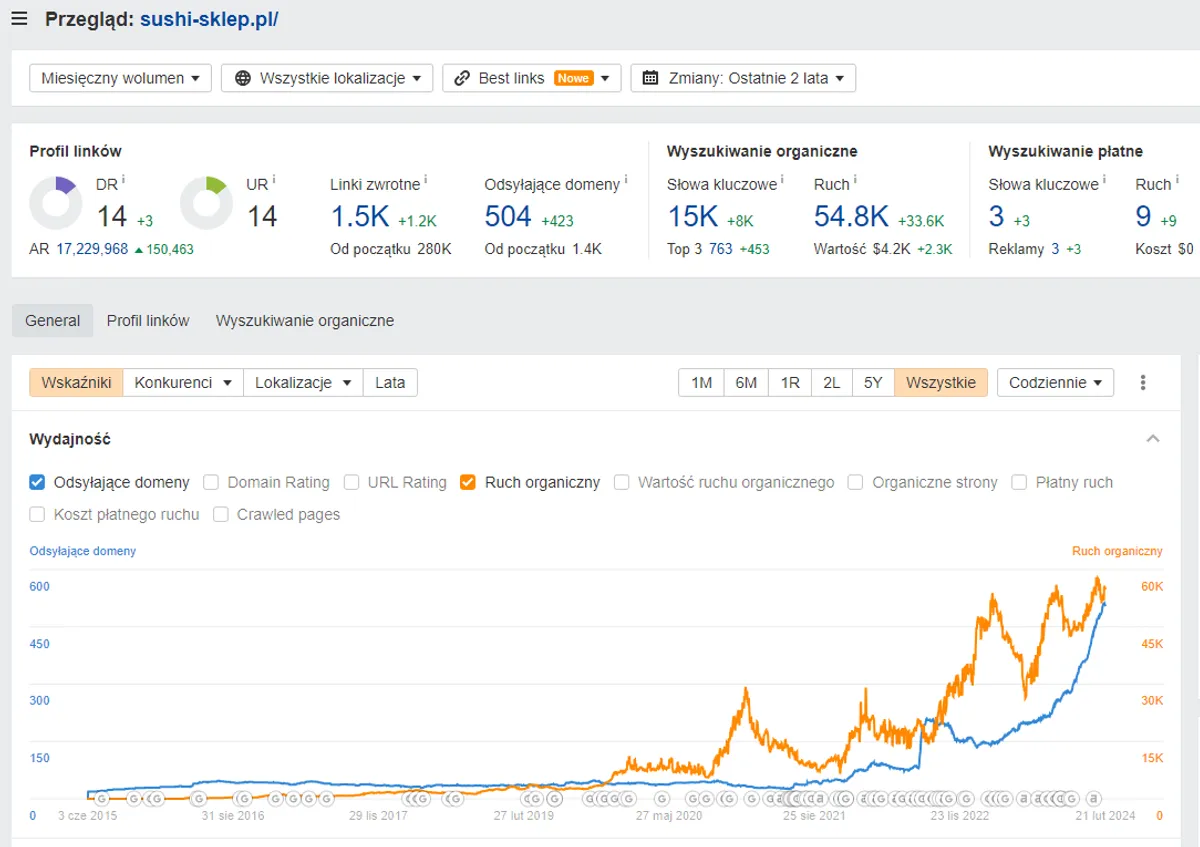Set chart range to 1R
This screenshot has height=847, width=1200.
pos(790,382)
